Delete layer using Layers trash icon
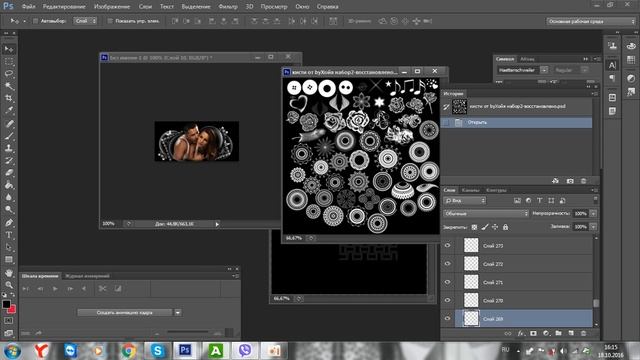Viewport: 640px width, 360px height. [x=584, y=333]
